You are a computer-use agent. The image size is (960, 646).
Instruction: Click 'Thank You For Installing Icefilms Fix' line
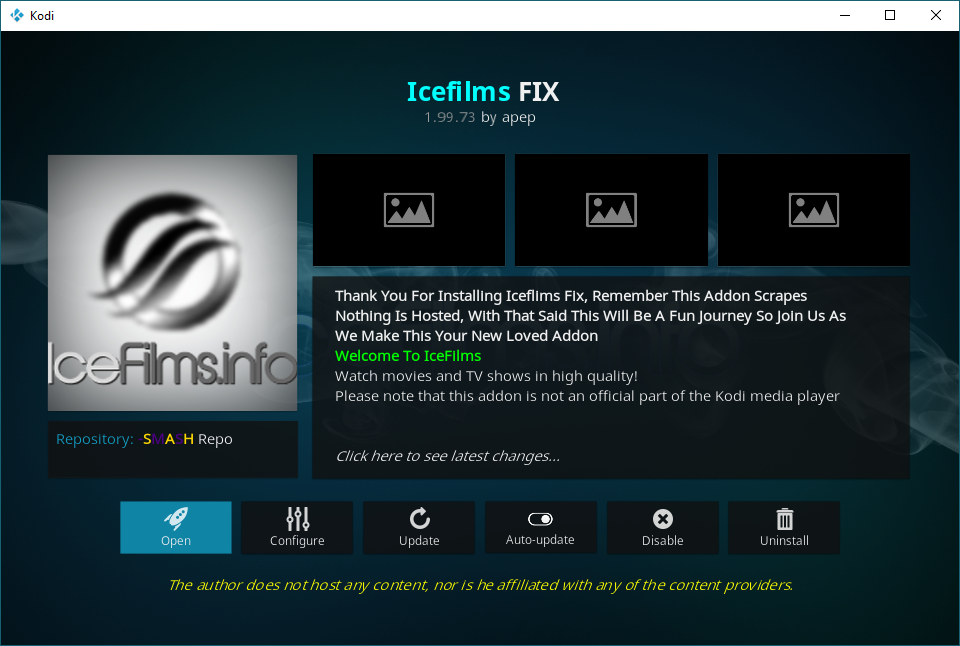[x=571, y=296]
